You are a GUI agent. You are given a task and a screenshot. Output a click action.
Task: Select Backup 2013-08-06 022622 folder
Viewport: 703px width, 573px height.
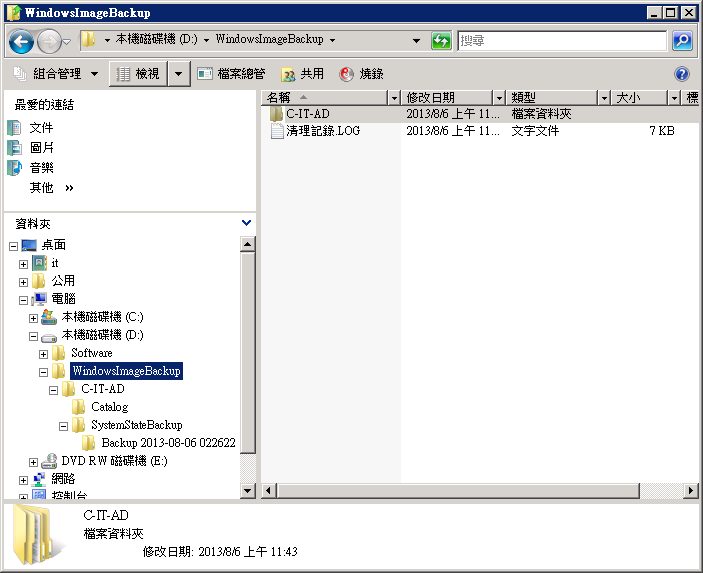tap(169, 443)
